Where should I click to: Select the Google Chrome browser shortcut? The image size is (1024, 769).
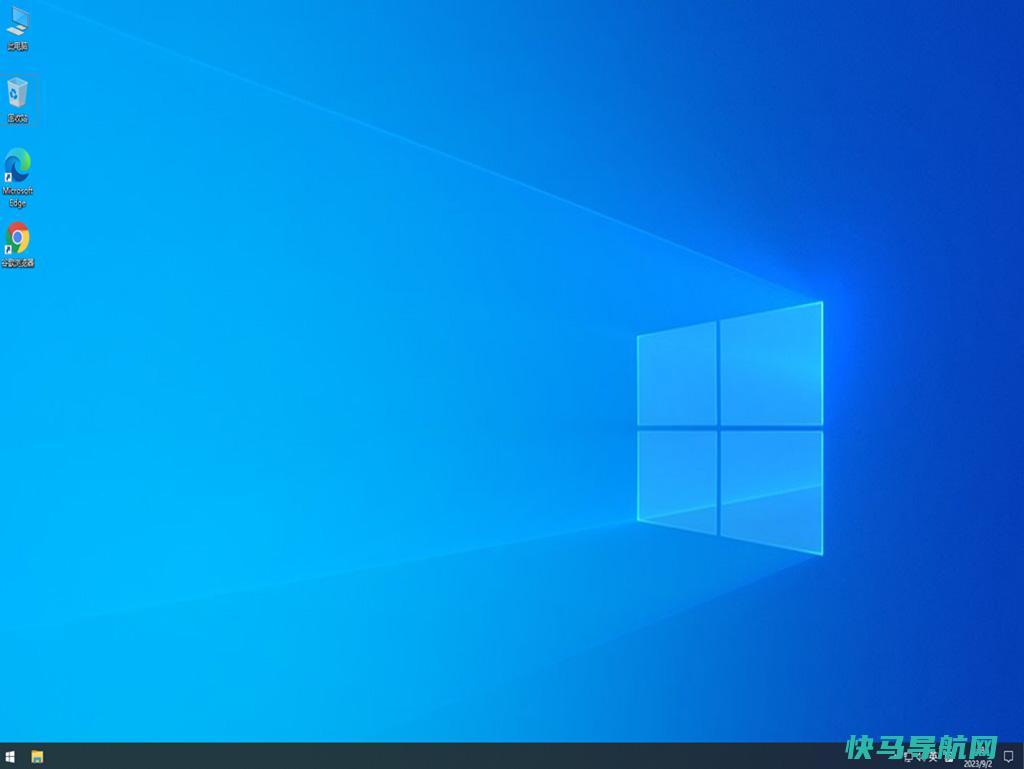(x=18, y=245)
